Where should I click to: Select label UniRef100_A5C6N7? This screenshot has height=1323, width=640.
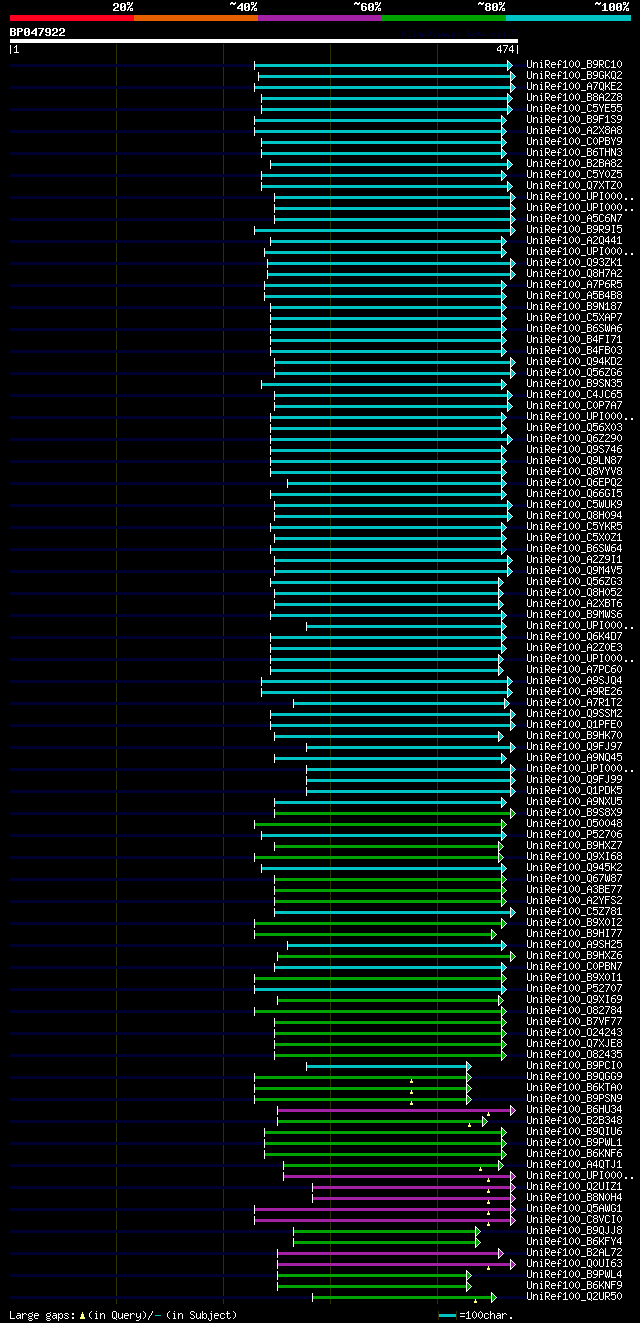[x=574, y=219]
